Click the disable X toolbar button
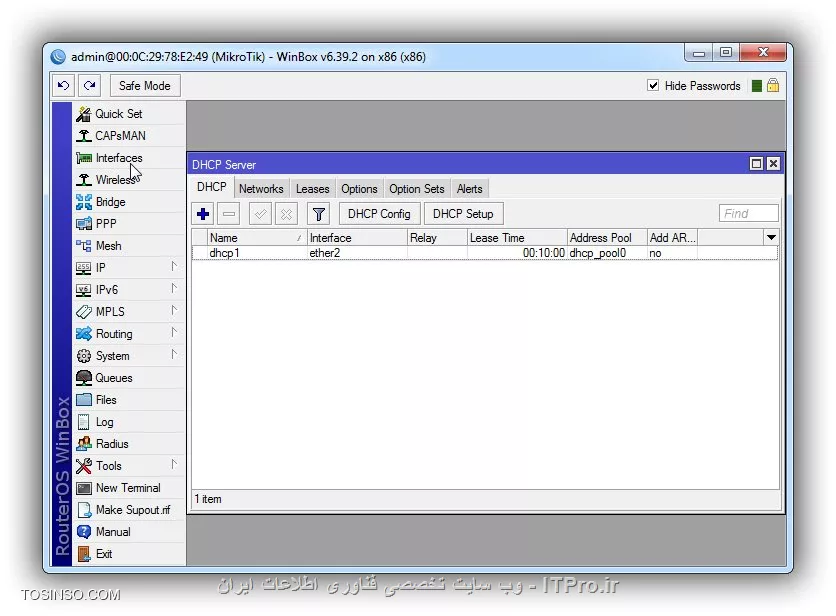This screenshot has width=836, height=616. 286,214
